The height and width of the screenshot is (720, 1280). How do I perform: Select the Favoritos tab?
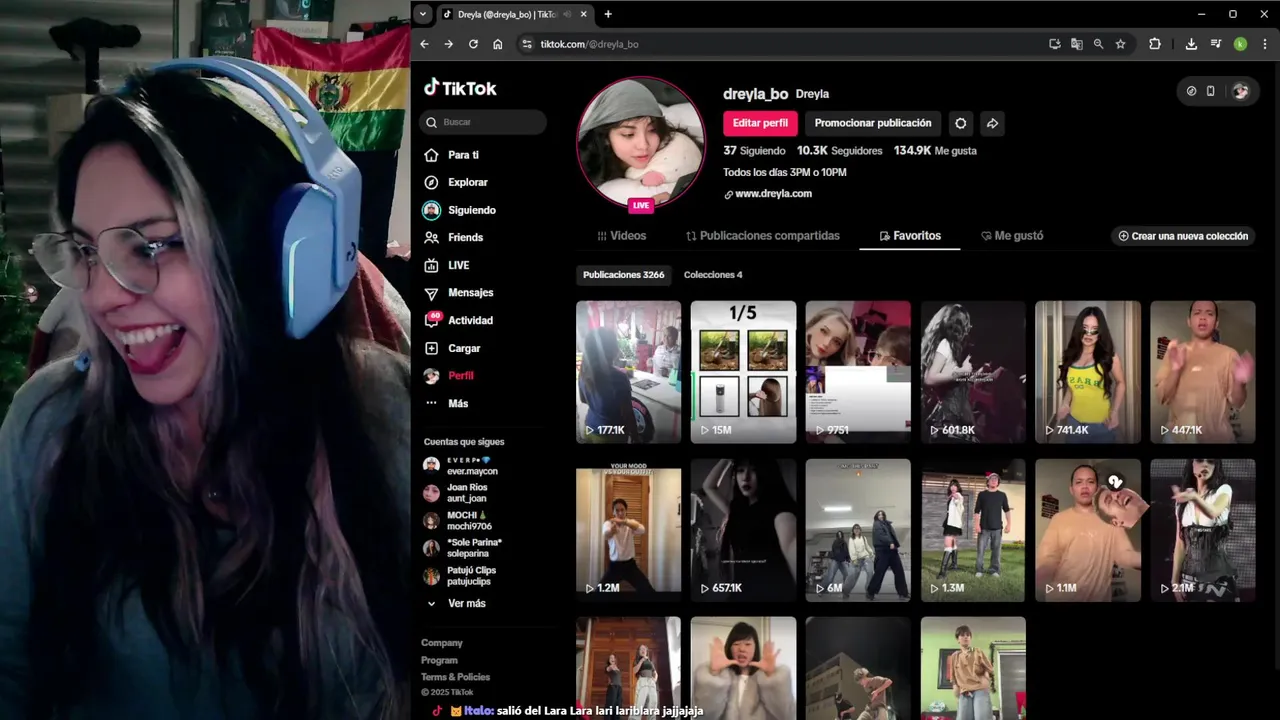coord(910,236)
